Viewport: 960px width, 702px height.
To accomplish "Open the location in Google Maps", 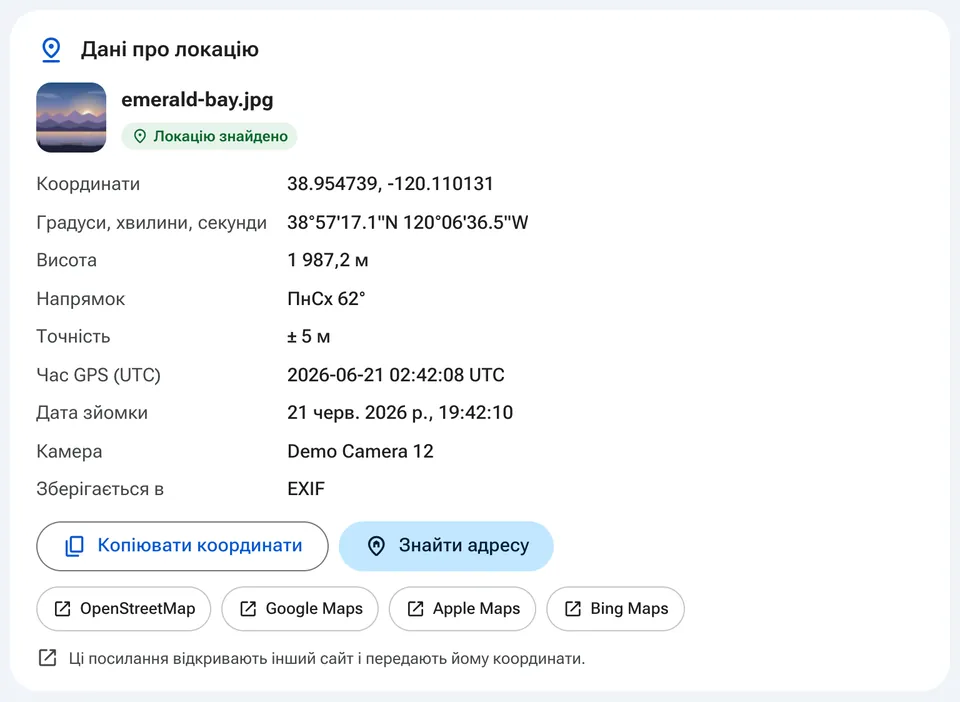I will point(300,609).
